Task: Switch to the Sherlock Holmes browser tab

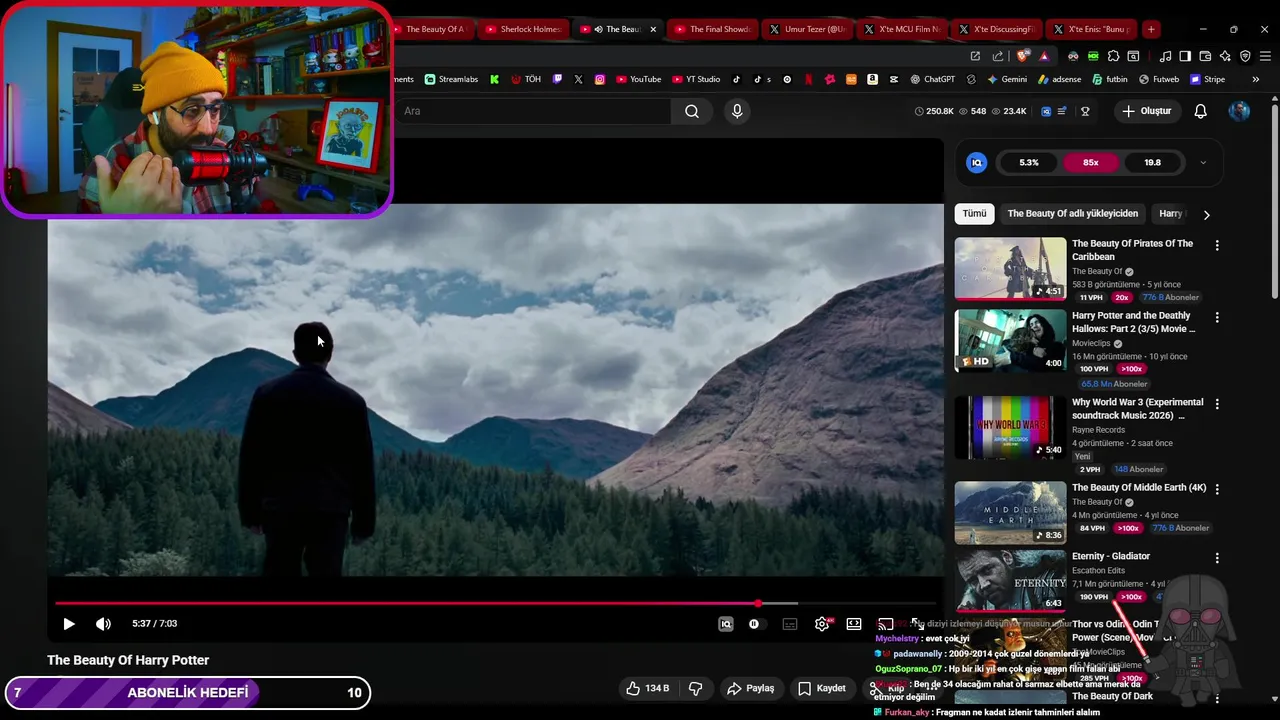Action: (x=524, y=29)
